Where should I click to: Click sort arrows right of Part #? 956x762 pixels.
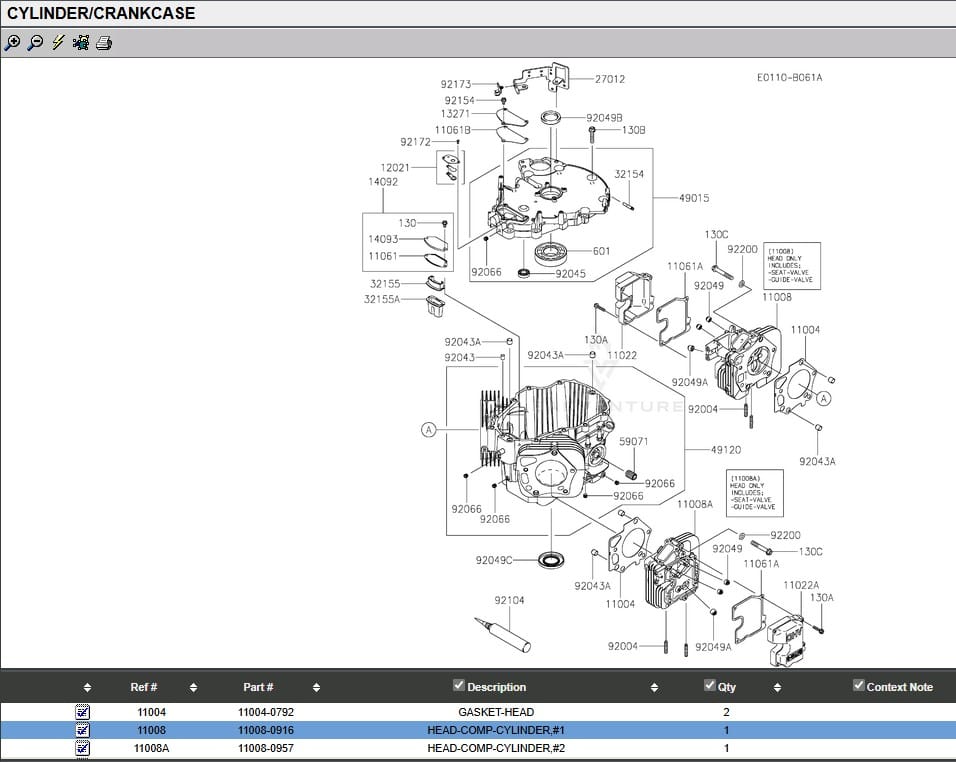point(316,688)
